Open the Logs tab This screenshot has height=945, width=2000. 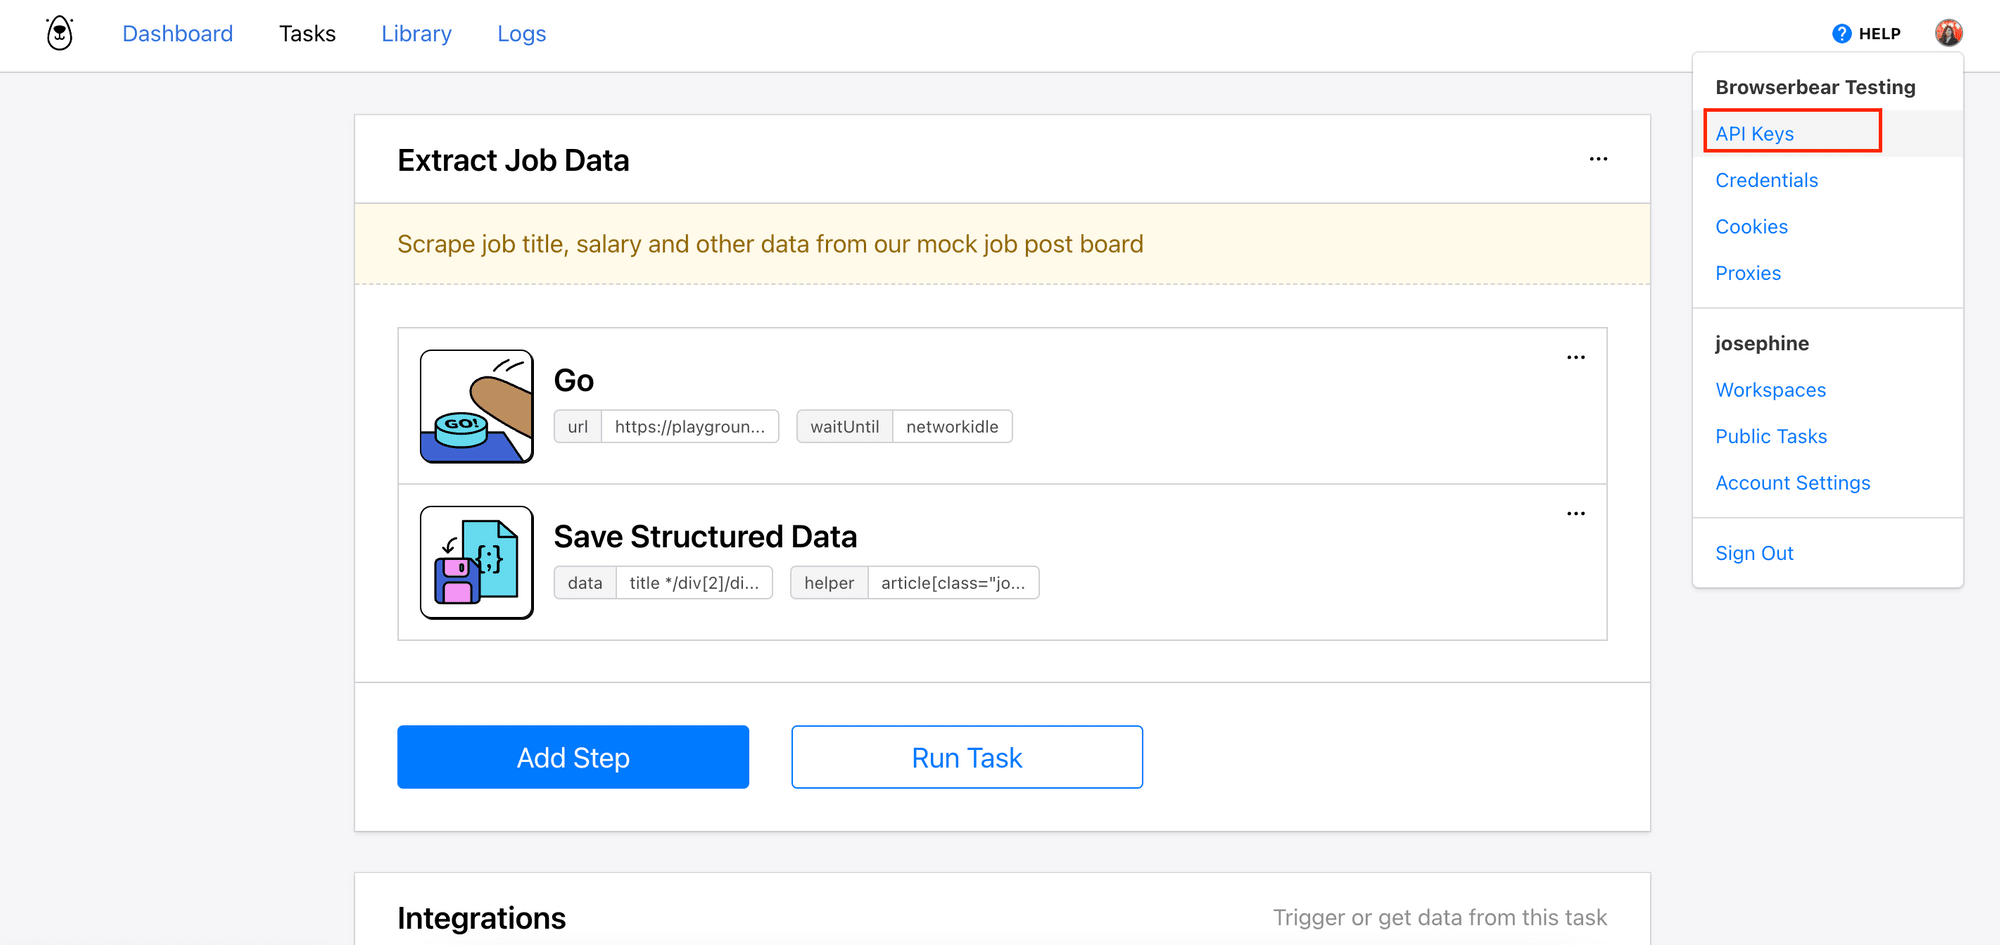[521, 34]
